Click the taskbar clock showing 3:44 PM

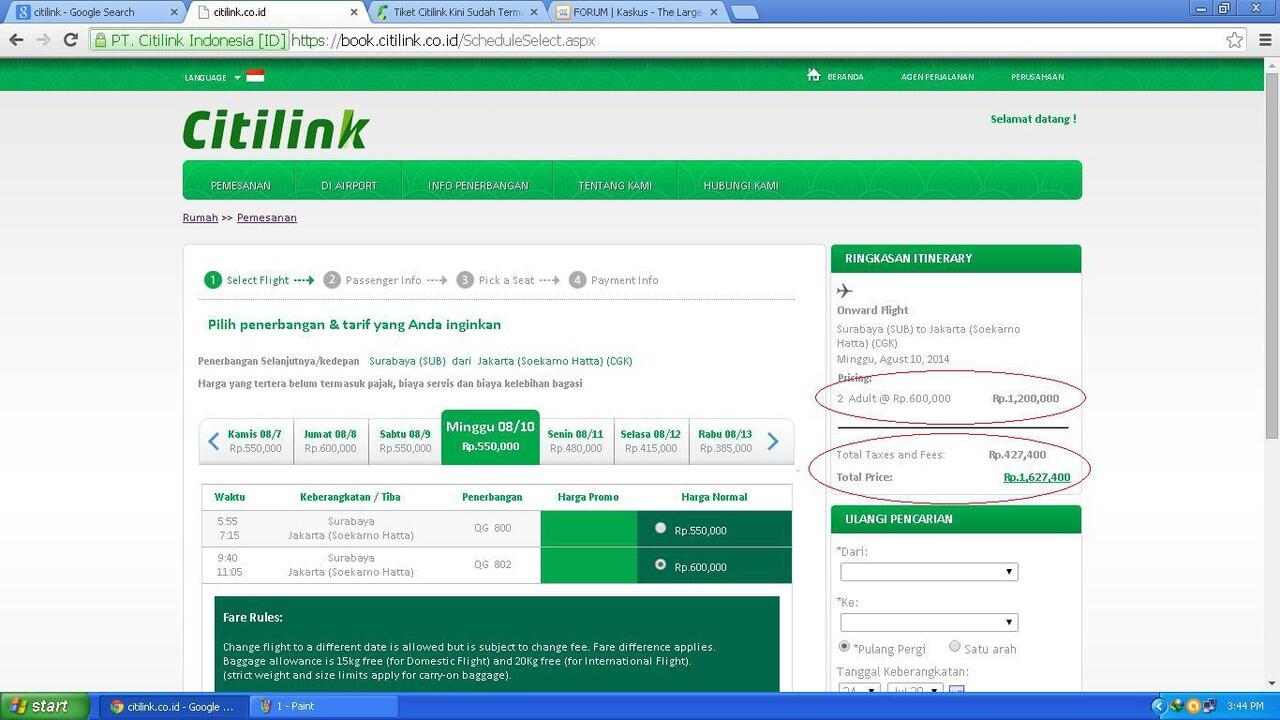tap(1245, 706)
